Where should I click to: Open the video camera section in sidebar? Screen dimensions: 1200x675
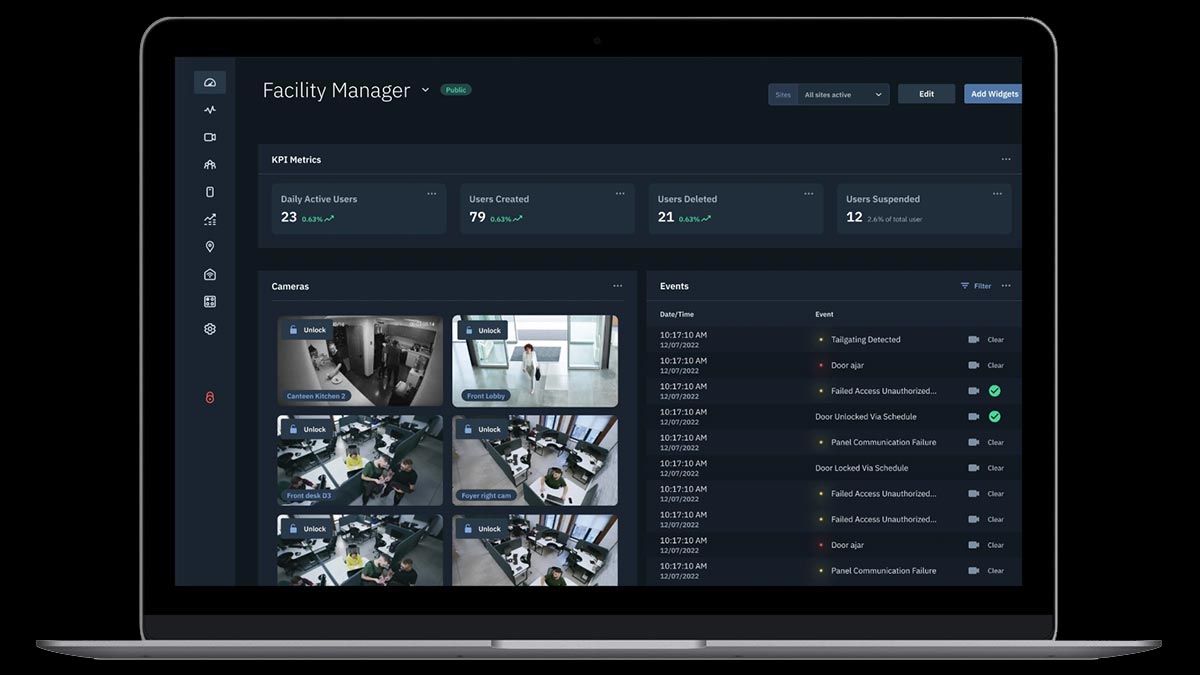coord(210,137)
